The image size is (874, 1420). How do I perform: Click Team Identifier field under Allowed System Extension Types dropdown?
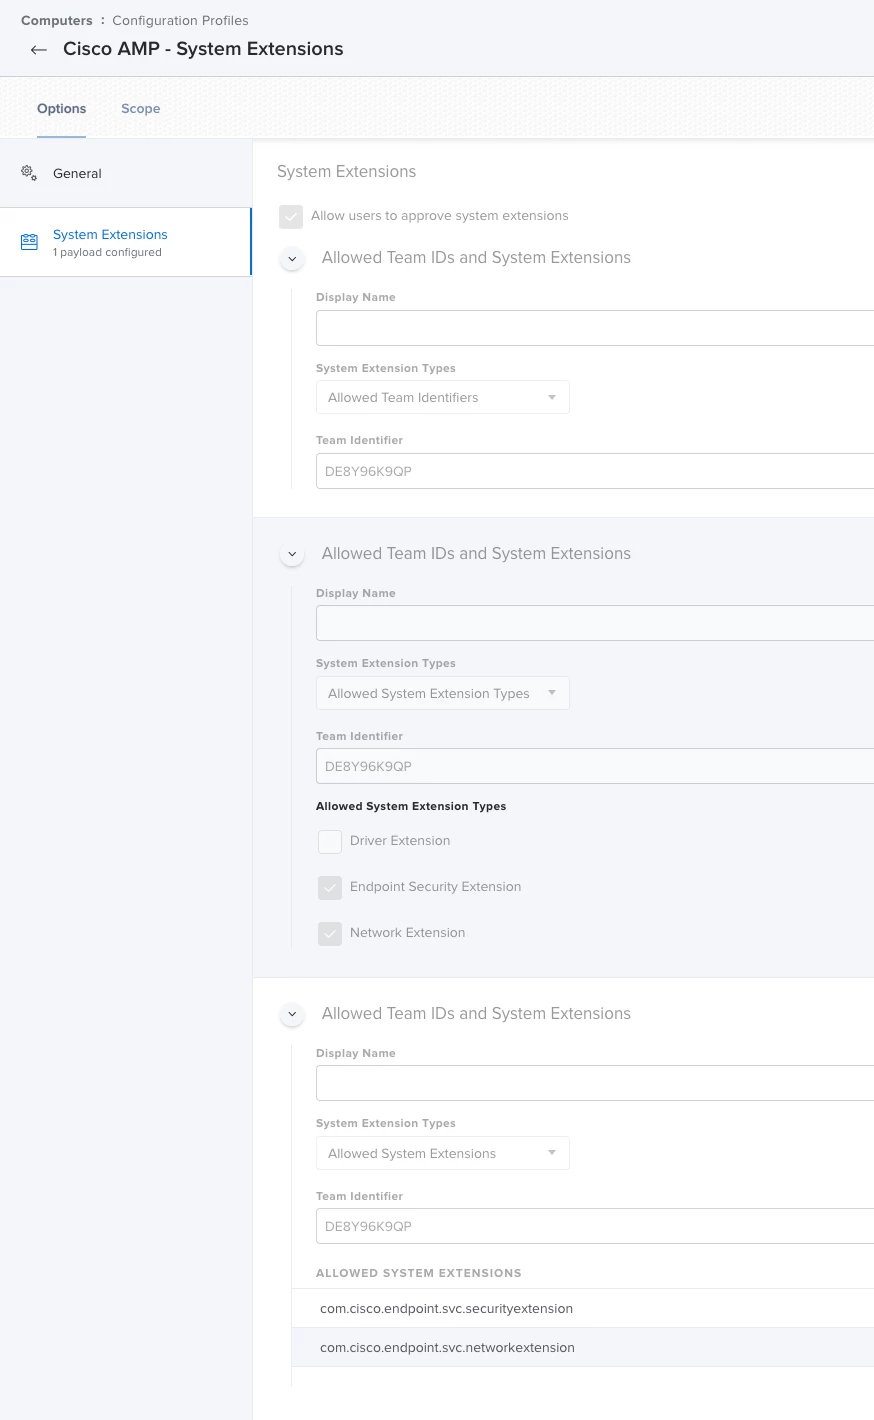pyautogui.click(x=595, y=766)
